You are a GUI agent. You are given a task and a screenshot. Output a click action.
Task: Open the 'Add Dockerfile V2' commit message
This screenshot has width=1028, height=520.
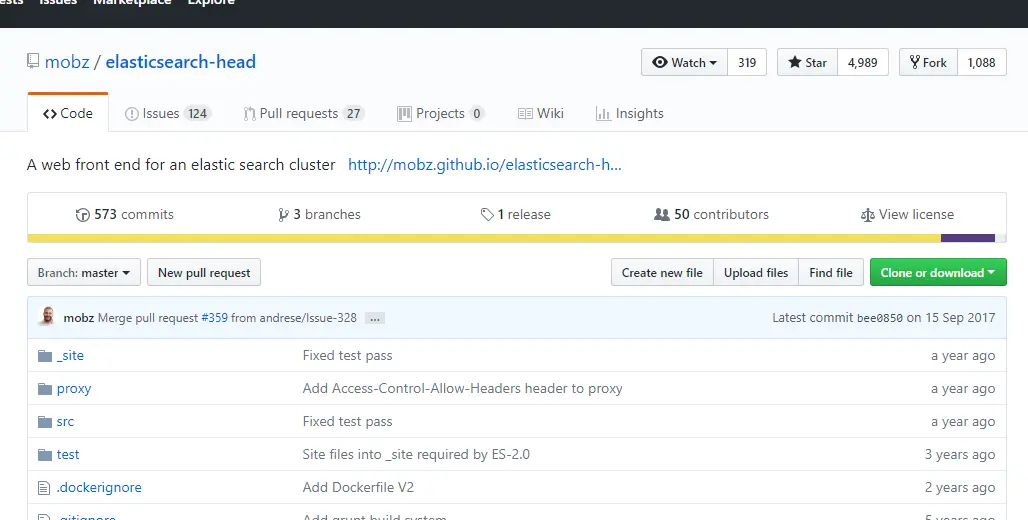pos(358,488)
